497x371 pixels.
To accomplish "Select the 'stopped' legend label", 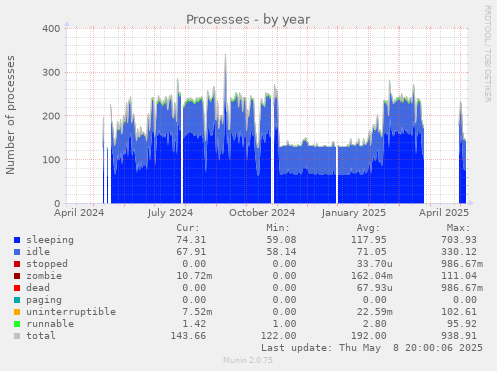I will point(47,264).
